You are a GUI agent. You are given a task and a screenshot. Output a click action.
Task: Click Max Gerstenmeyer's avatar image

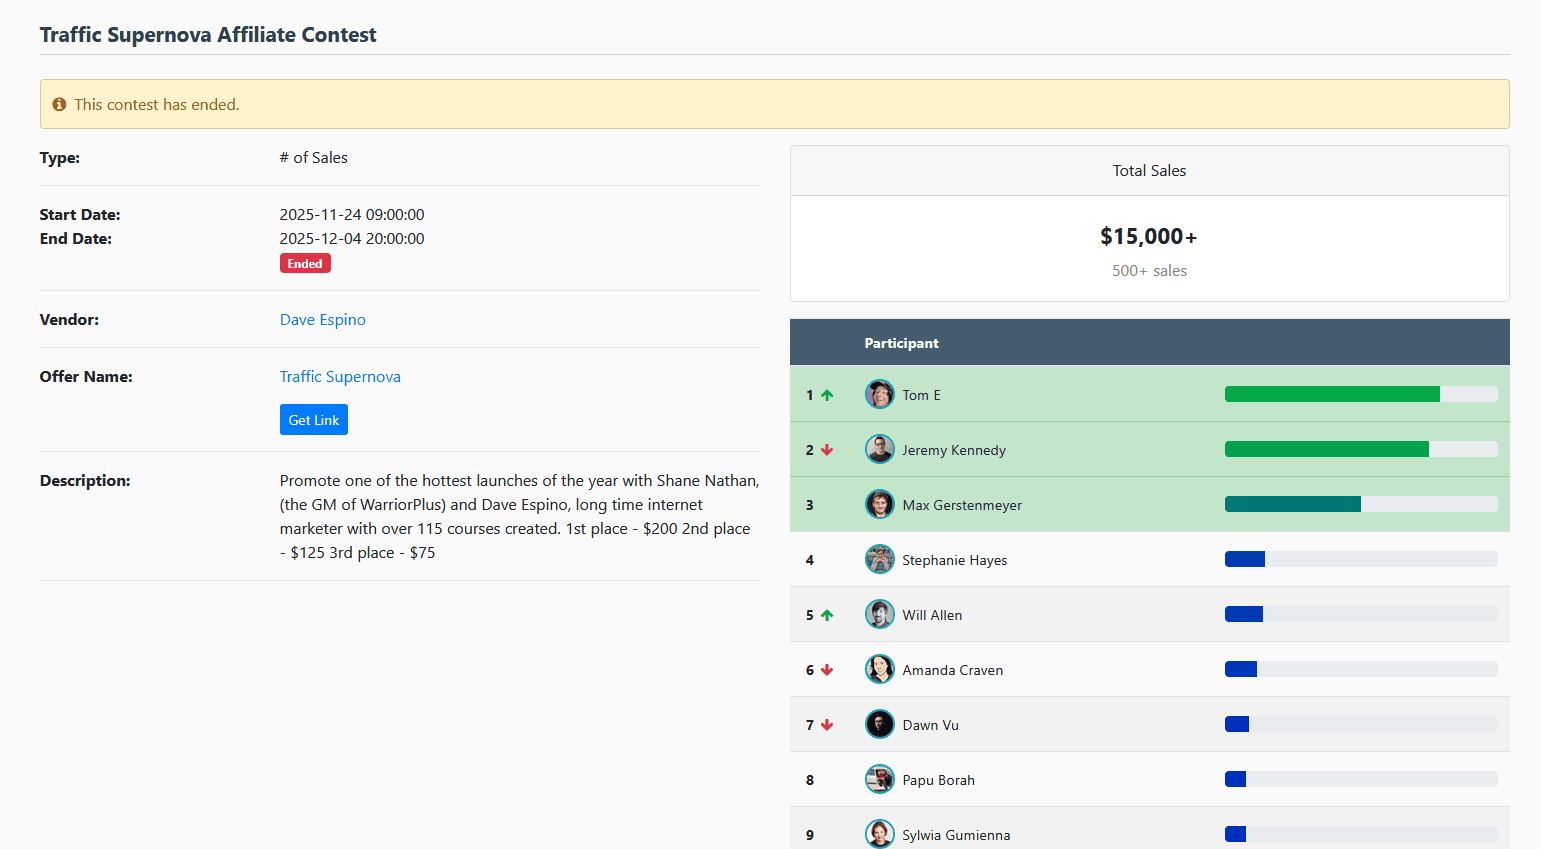coord(879,505)
